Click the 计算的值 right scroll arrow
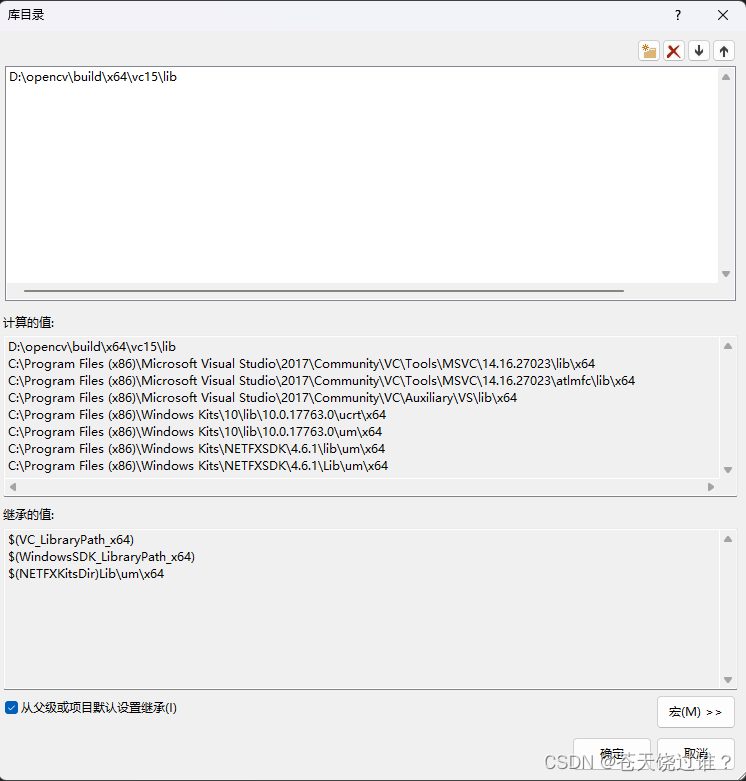 (x=711, y=487)
